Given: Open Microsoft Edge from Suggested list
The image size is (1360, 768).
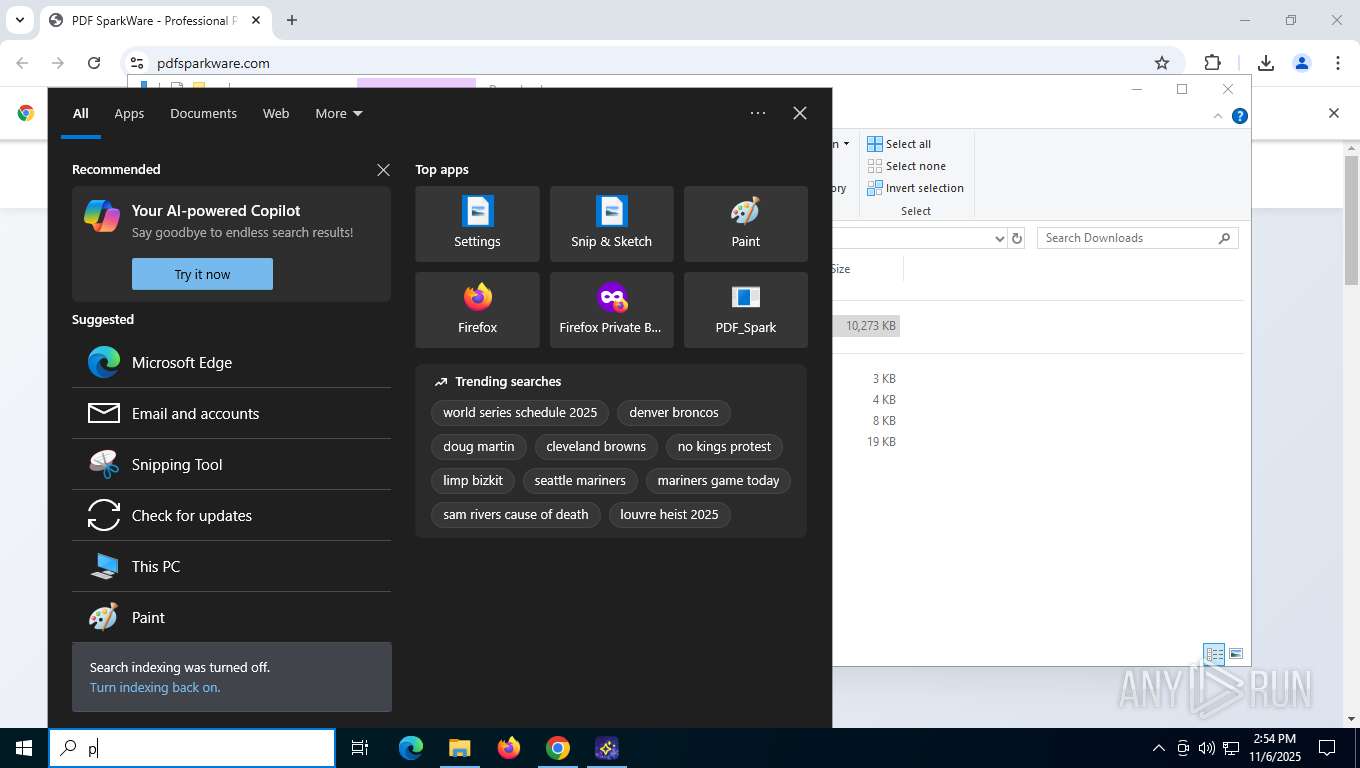Looking at the screenshot, I should coord(231,362).
